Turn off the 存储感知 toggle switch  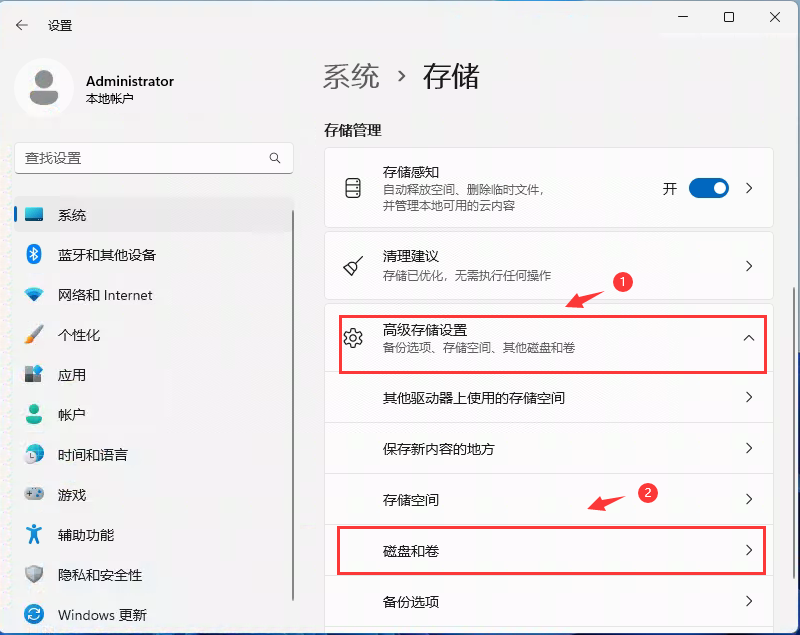coord(708,188)
